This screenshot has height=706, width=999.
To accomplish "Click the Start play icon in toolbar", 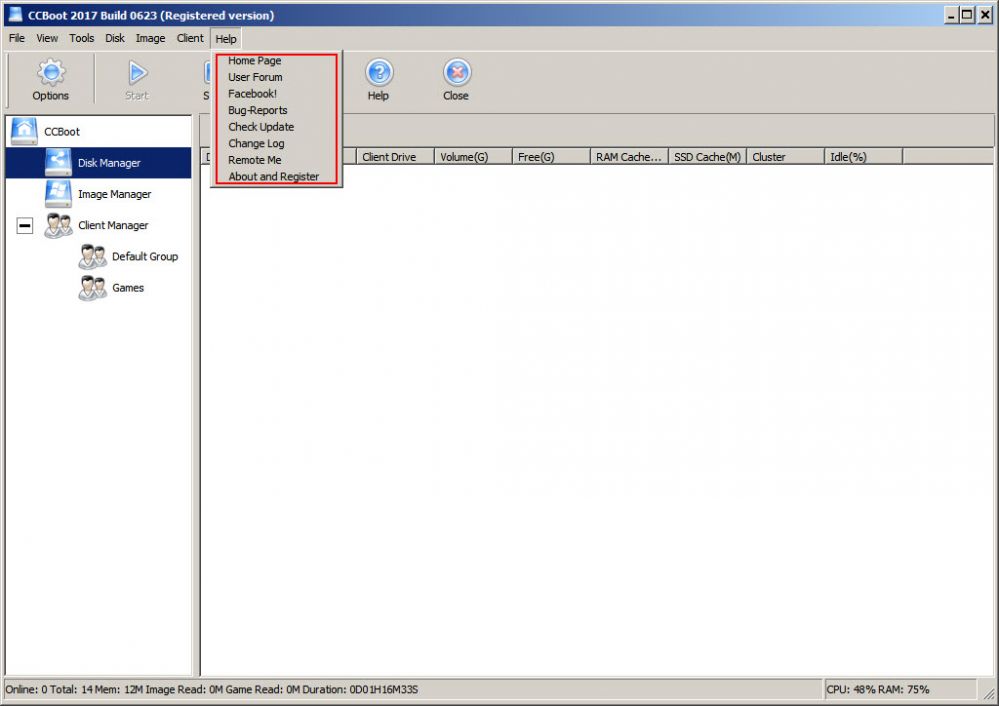I will click(x=137, y=73).
